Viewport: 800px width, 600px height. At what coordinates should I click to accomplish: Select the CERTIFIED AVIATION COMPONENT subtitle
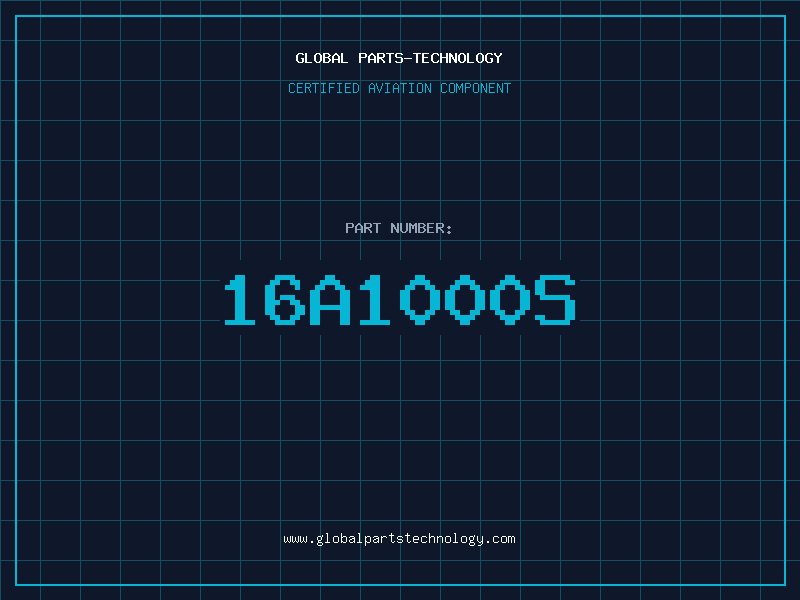tap(399, 88)
